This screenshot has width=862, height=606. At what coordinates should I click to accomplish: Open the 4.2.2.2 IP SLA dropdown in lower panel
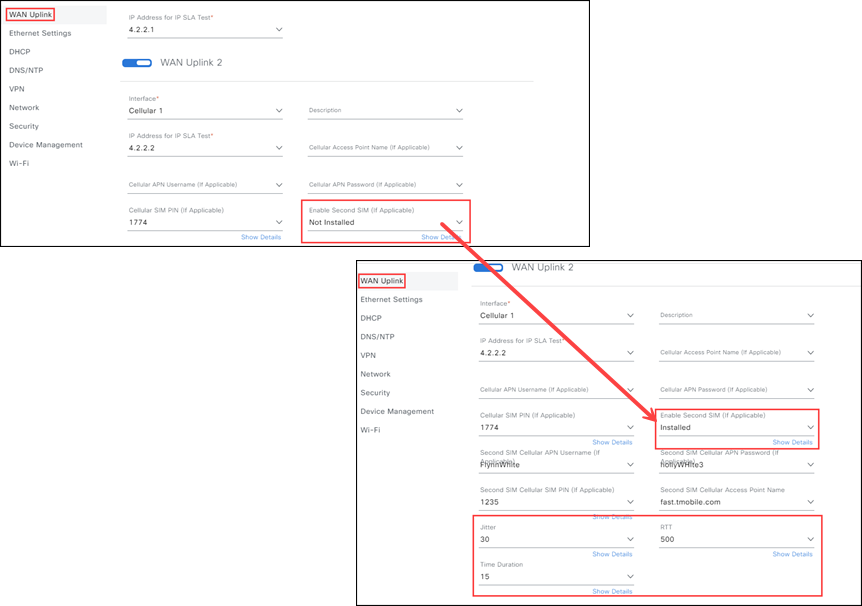pos(630,353)
